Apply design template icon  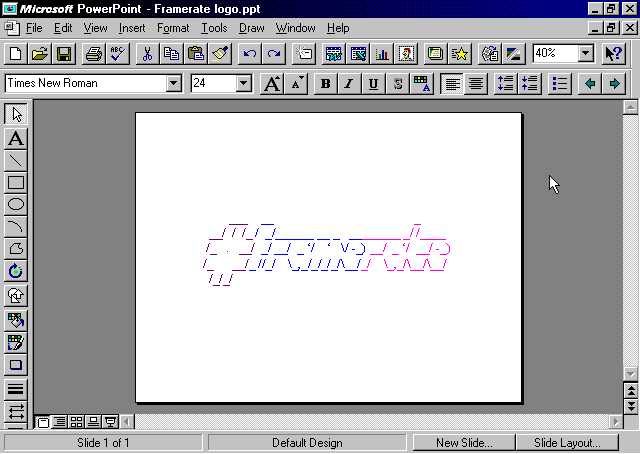pyautogui.click(x=435, y=53)
